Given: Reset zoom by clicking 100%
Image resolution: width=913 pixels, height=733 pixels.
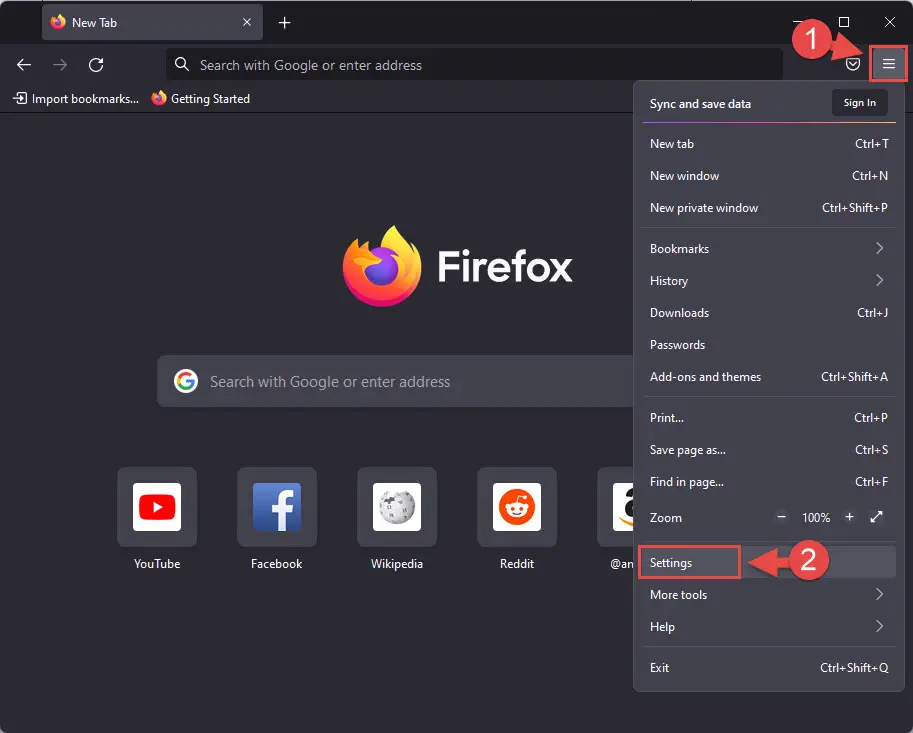Looking at the screenshot, I should (x=816, y=518).
